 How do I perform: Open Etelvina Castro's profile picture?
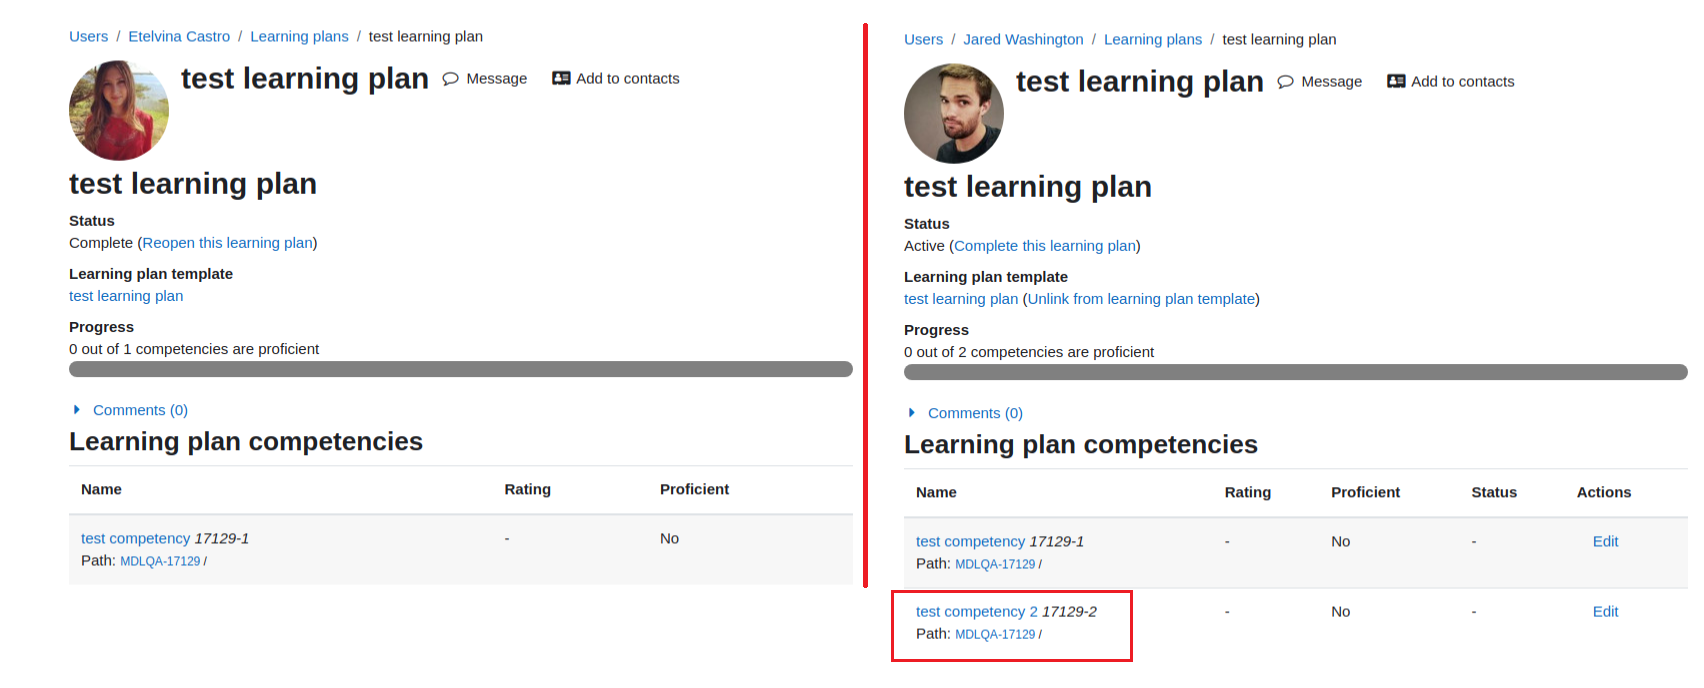119,111
